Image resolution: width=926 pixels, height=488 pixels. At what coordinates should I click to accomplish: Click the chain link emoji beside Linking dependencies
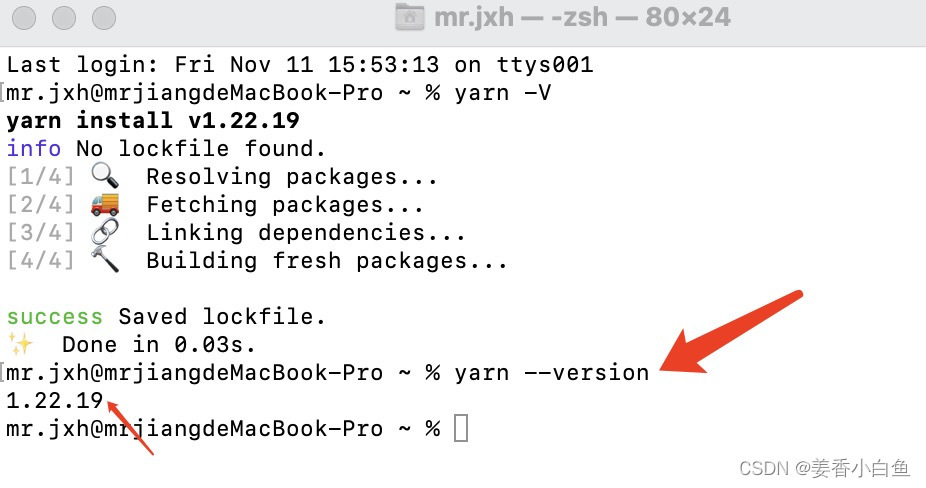[x=105, y=232]
